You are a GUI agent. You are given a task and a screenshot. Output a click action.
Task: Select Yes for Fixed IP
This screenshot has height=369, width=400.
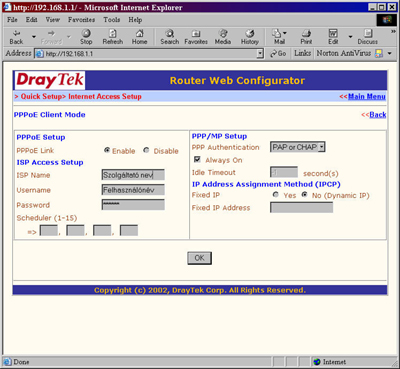coord(275,194)
